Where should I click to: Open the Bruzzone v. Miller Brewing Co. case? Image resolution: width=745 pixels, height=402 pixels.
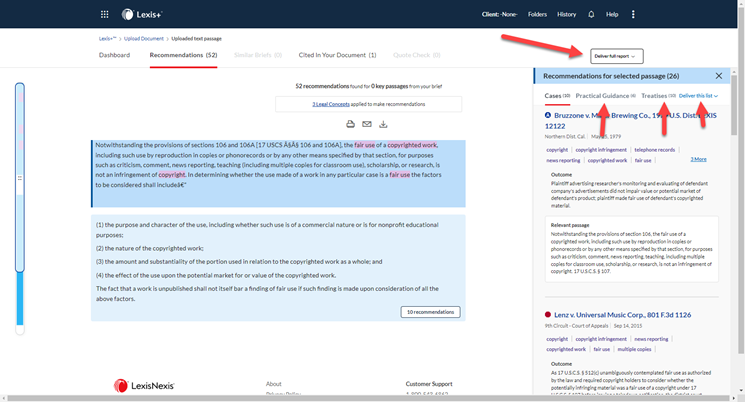point(630,120)
